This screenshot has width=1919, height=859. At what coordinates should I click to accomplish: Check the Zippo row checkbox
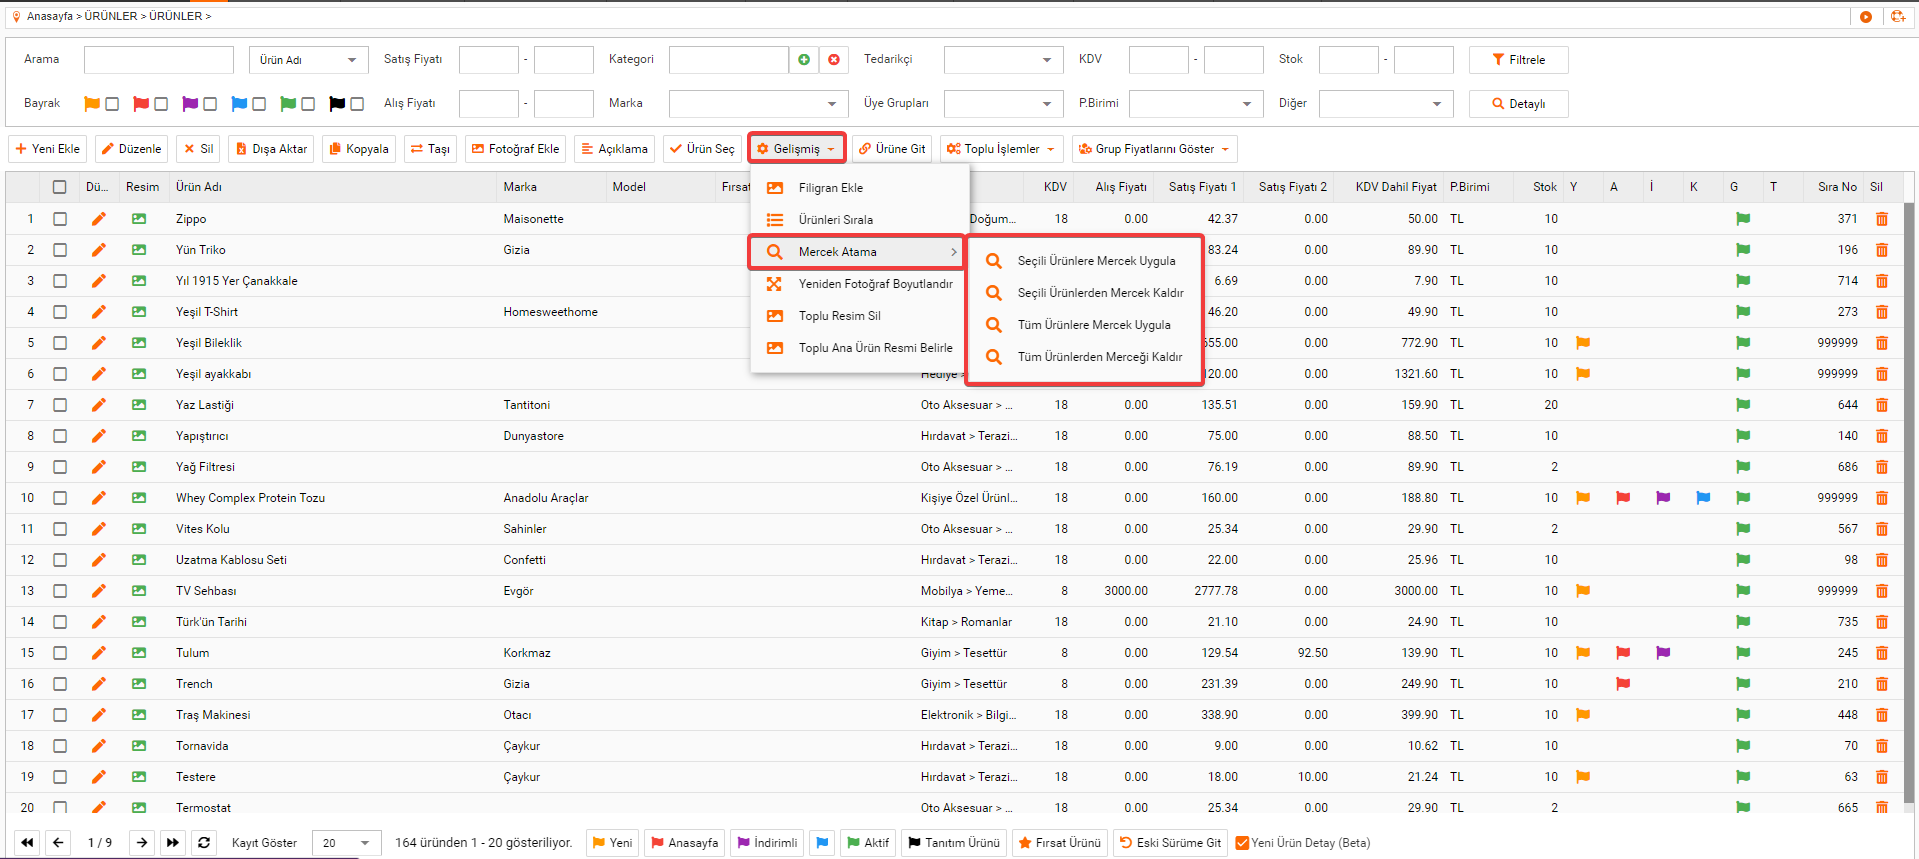click(x=60, y=219)
